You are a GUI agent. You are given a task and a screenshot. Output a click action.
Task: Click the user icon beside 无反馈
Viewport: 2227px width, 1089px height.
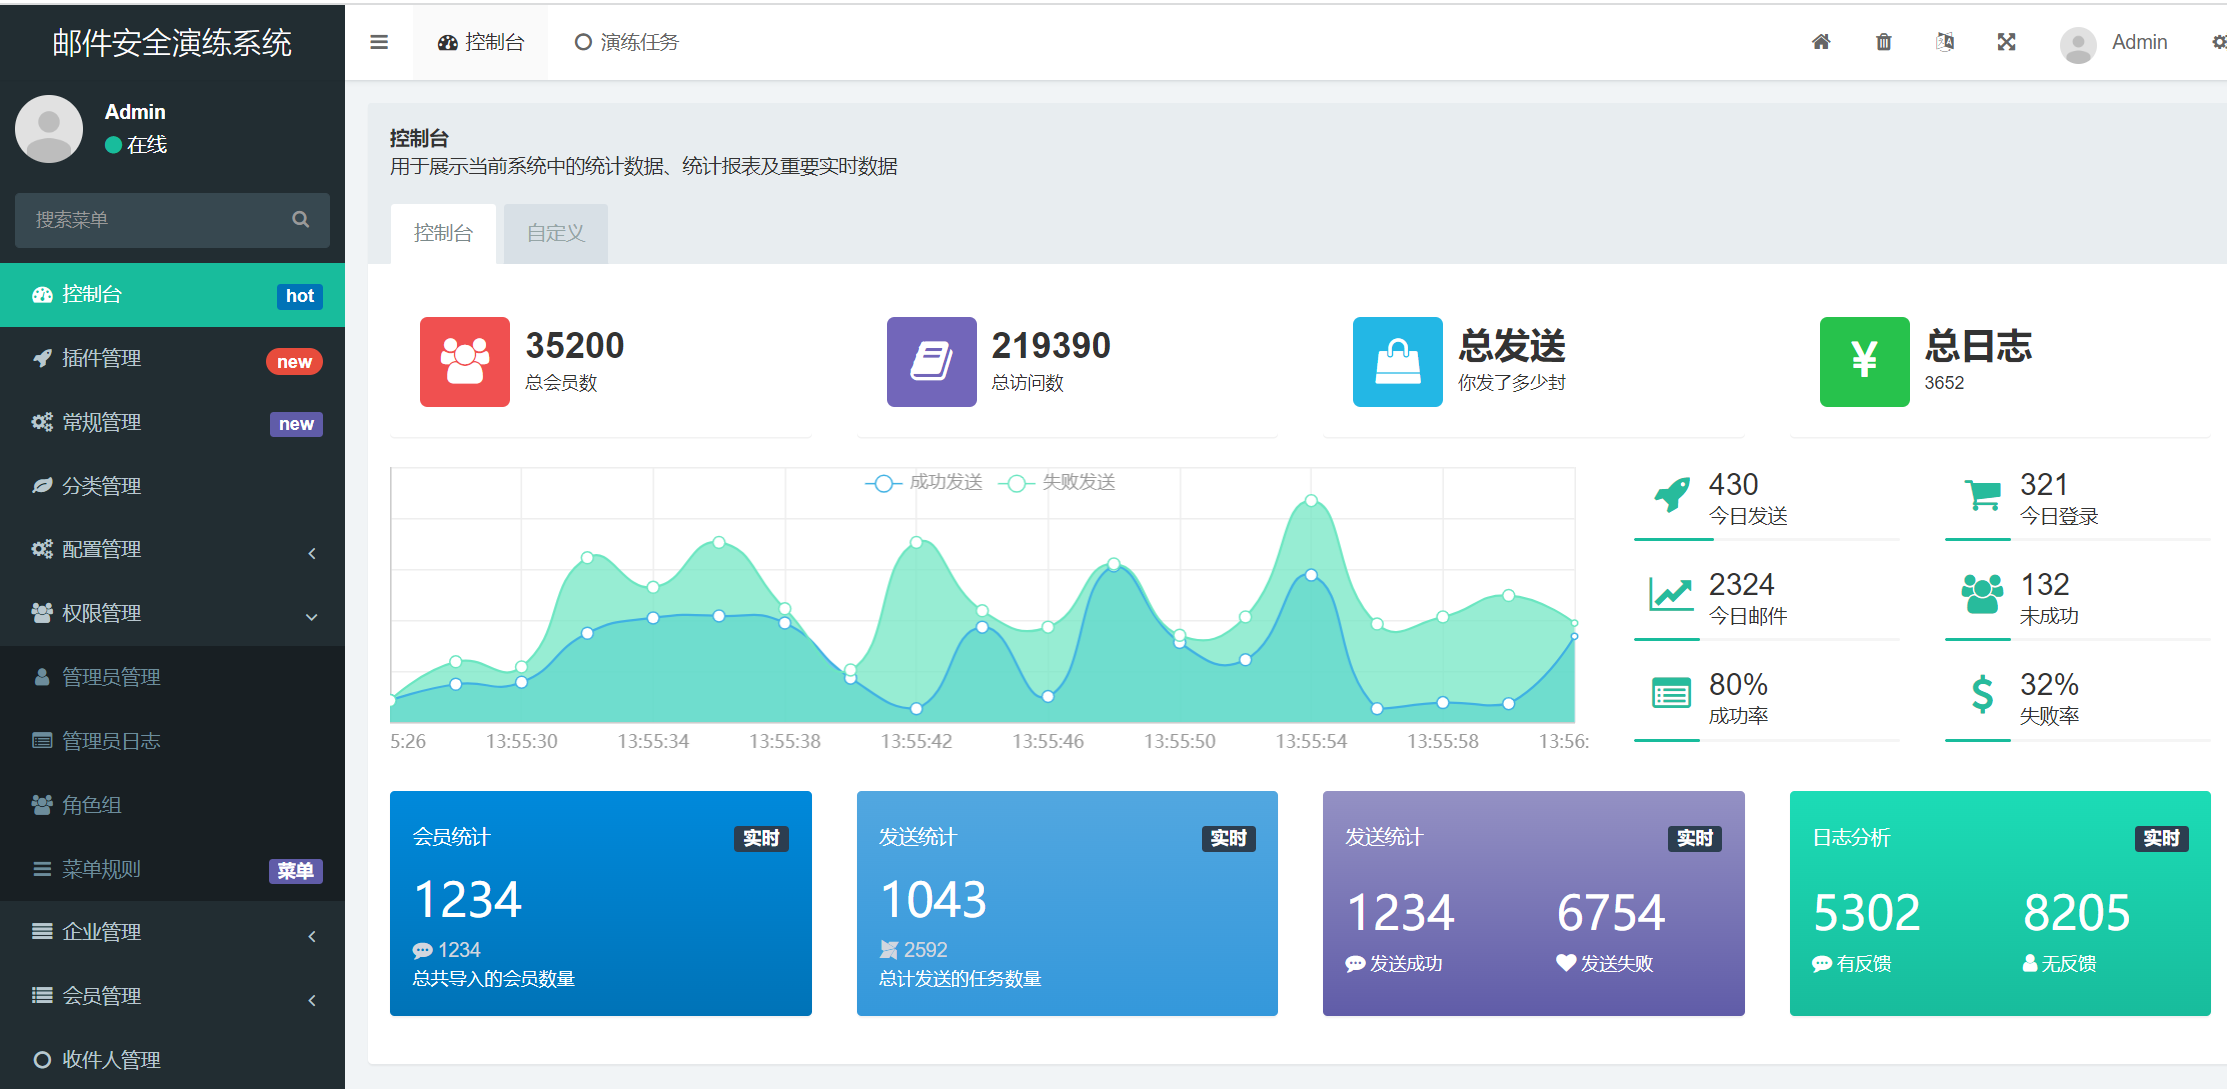(x=2030, y=963)
